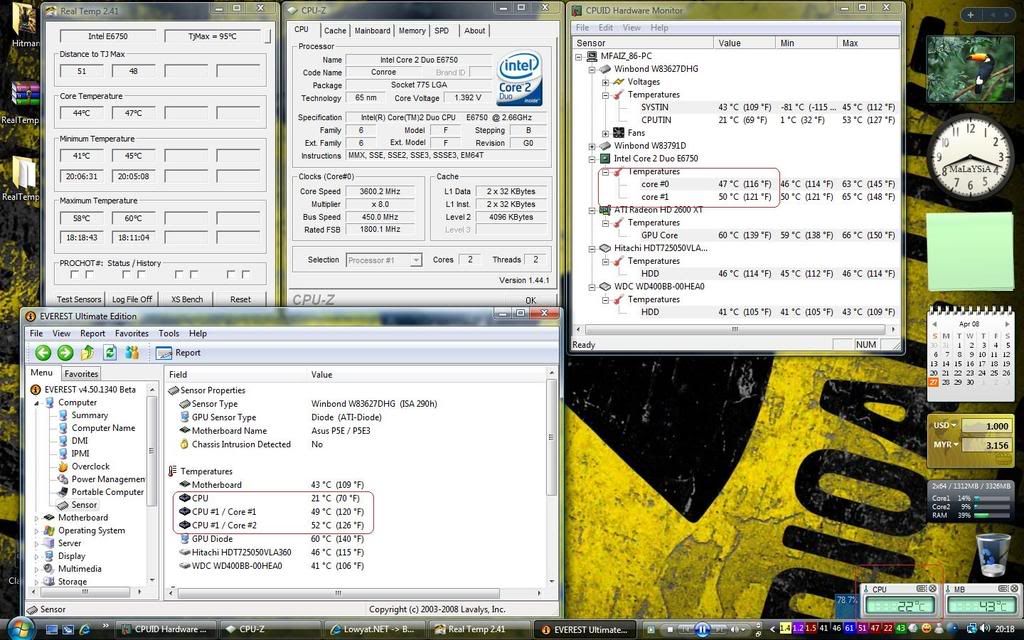Viewport: 1024px width, 640px height.
Task: Select the Overclock item in EVEREST tree
Action: [x=90, y=466]
